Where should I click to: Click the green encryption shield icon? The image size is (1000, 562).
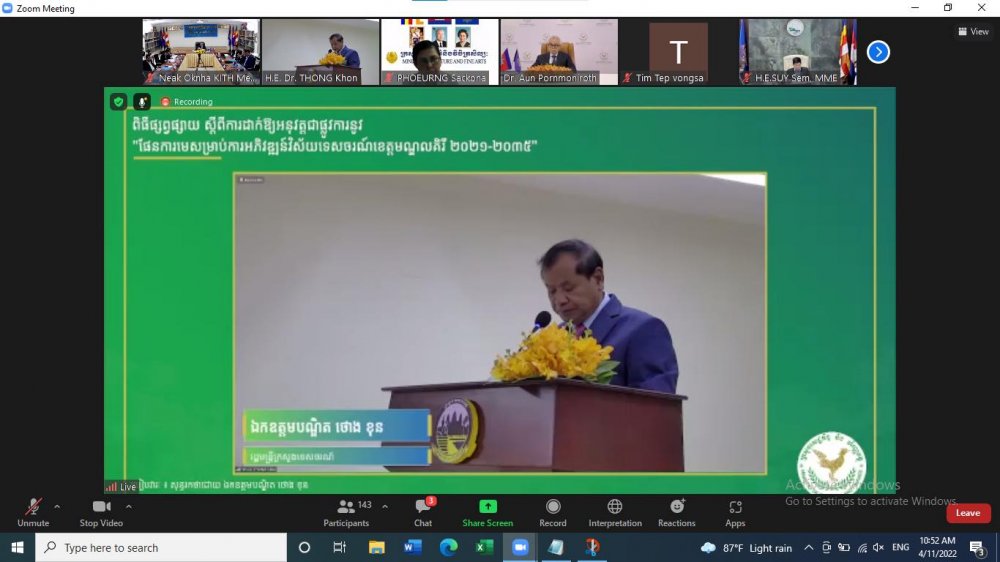coord(118,101)
